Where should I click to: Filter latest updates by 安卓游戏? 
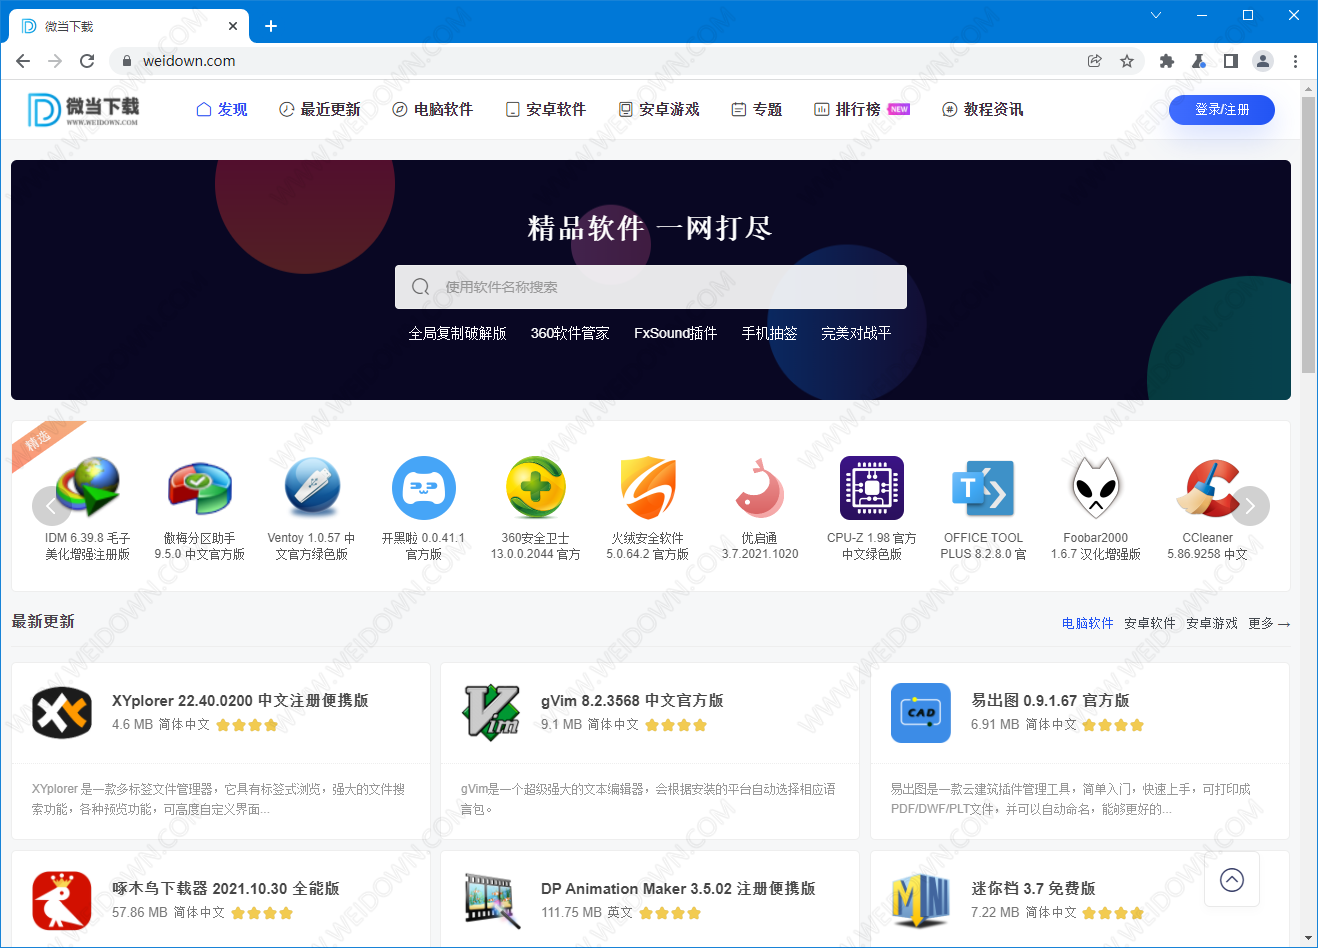pyautogui.click(x=1212, y=623)
